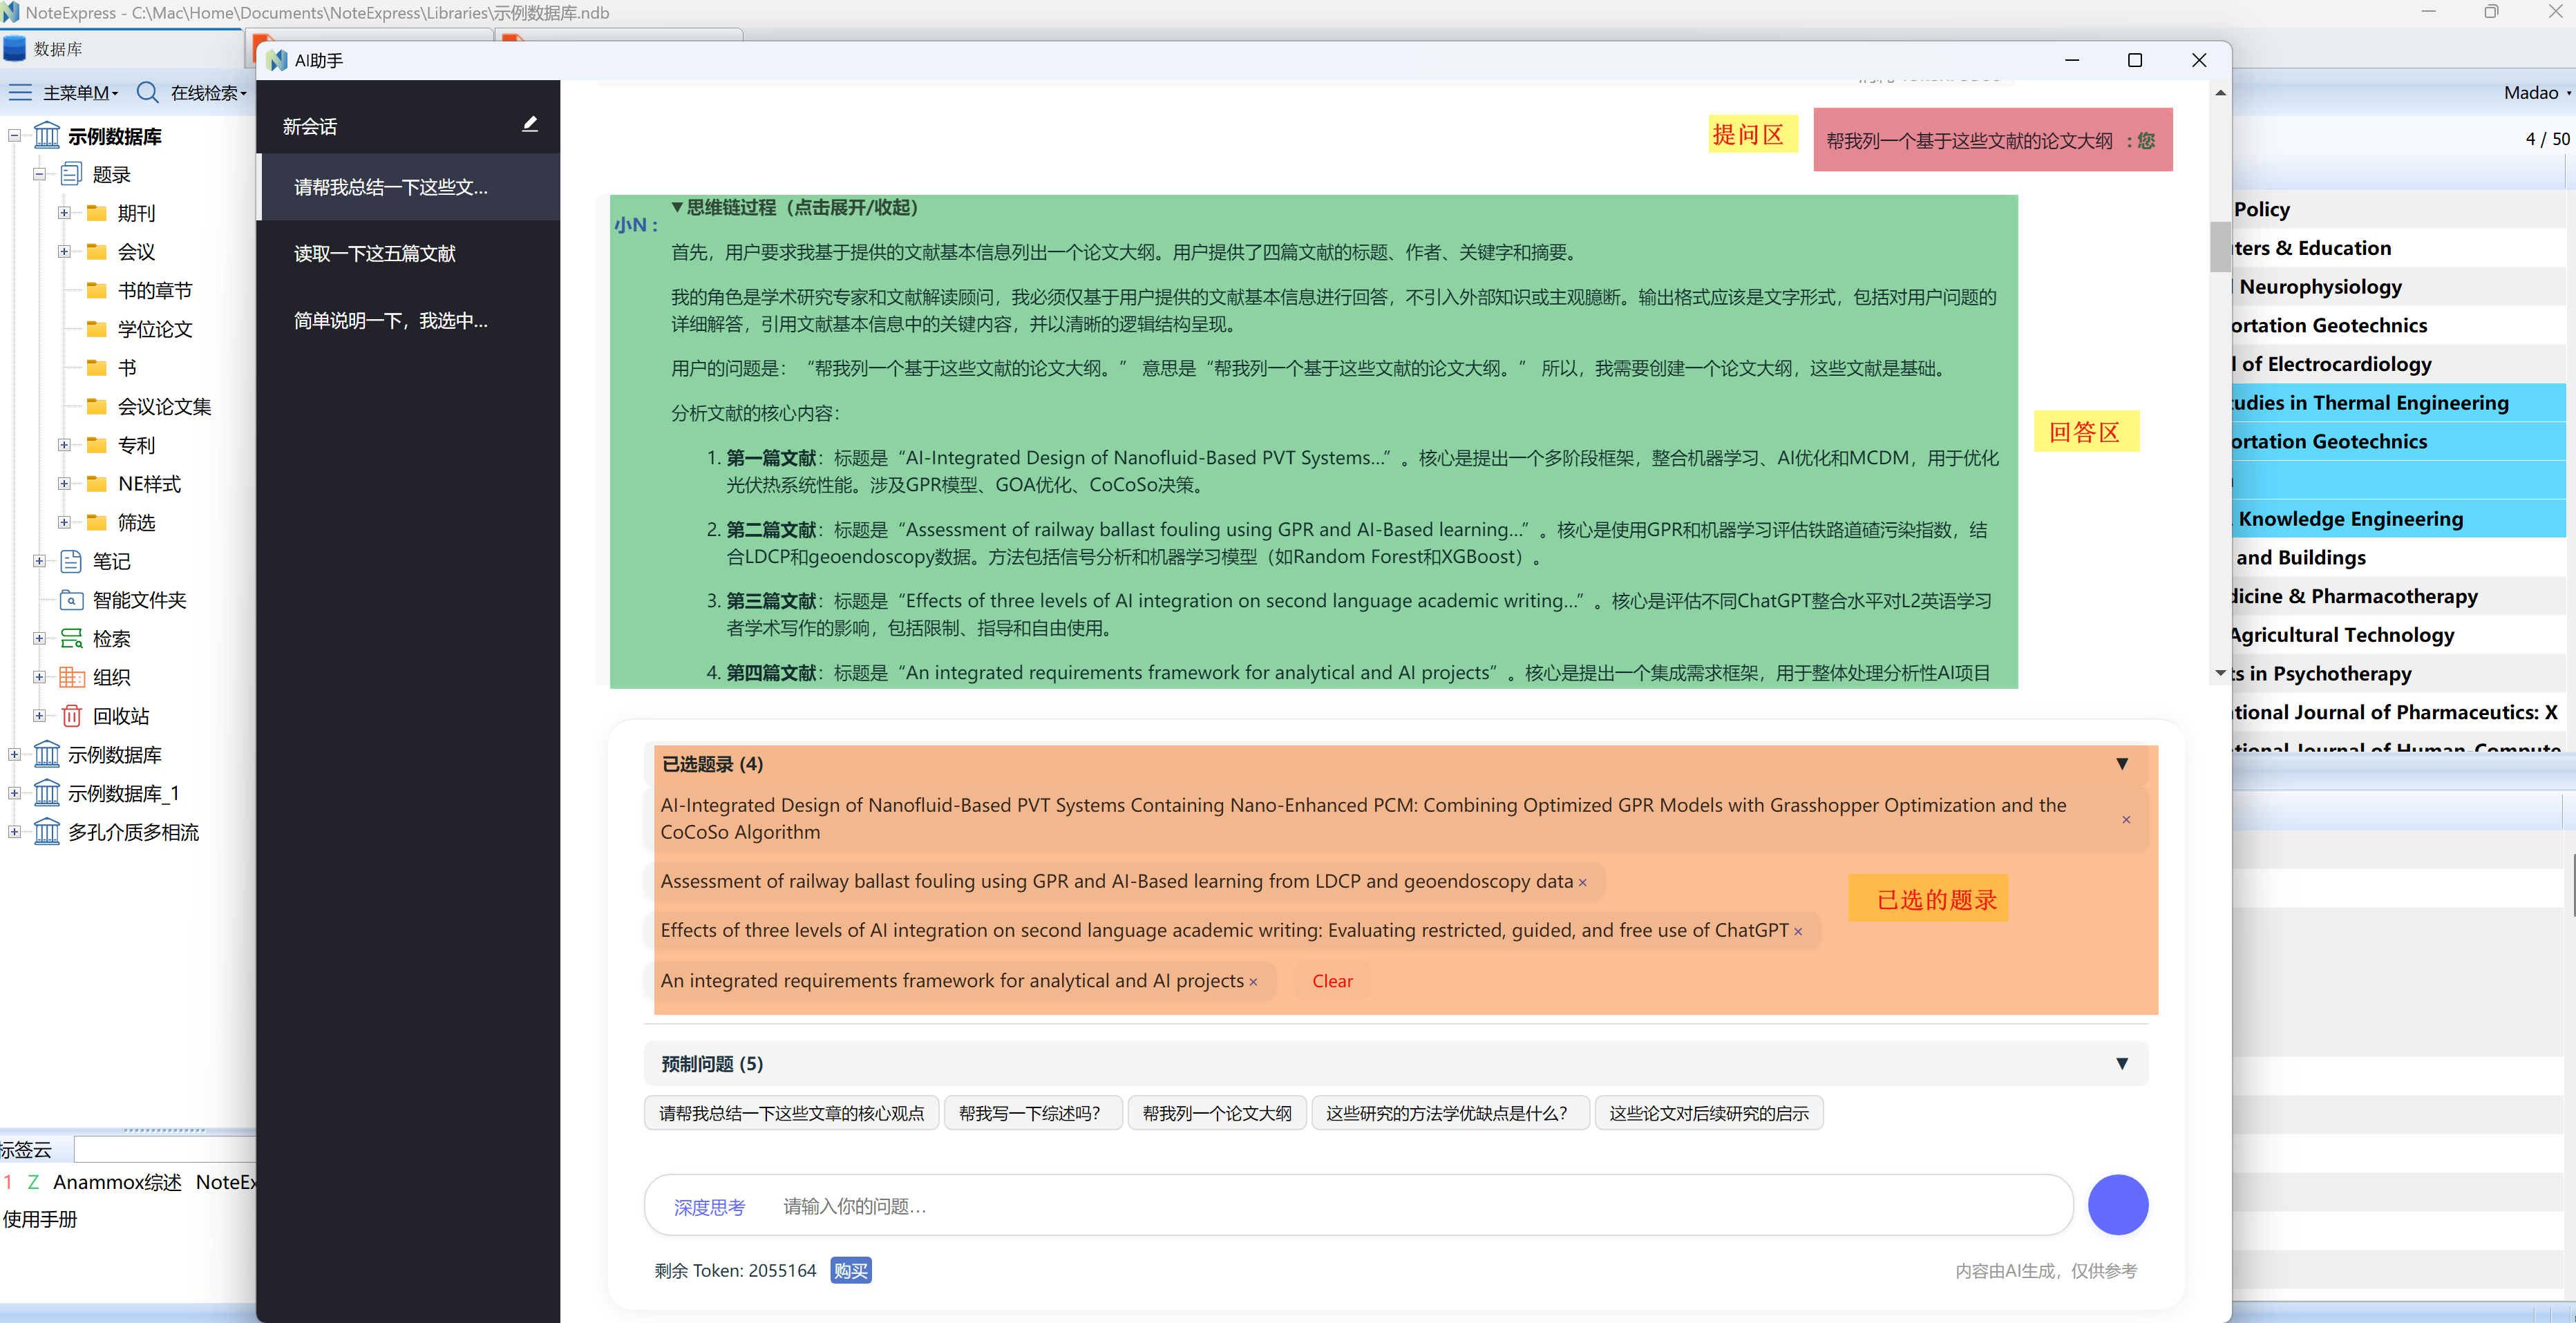
Task: Open the 智能文件夹 smart folder
Action: [x=139, y=600]
